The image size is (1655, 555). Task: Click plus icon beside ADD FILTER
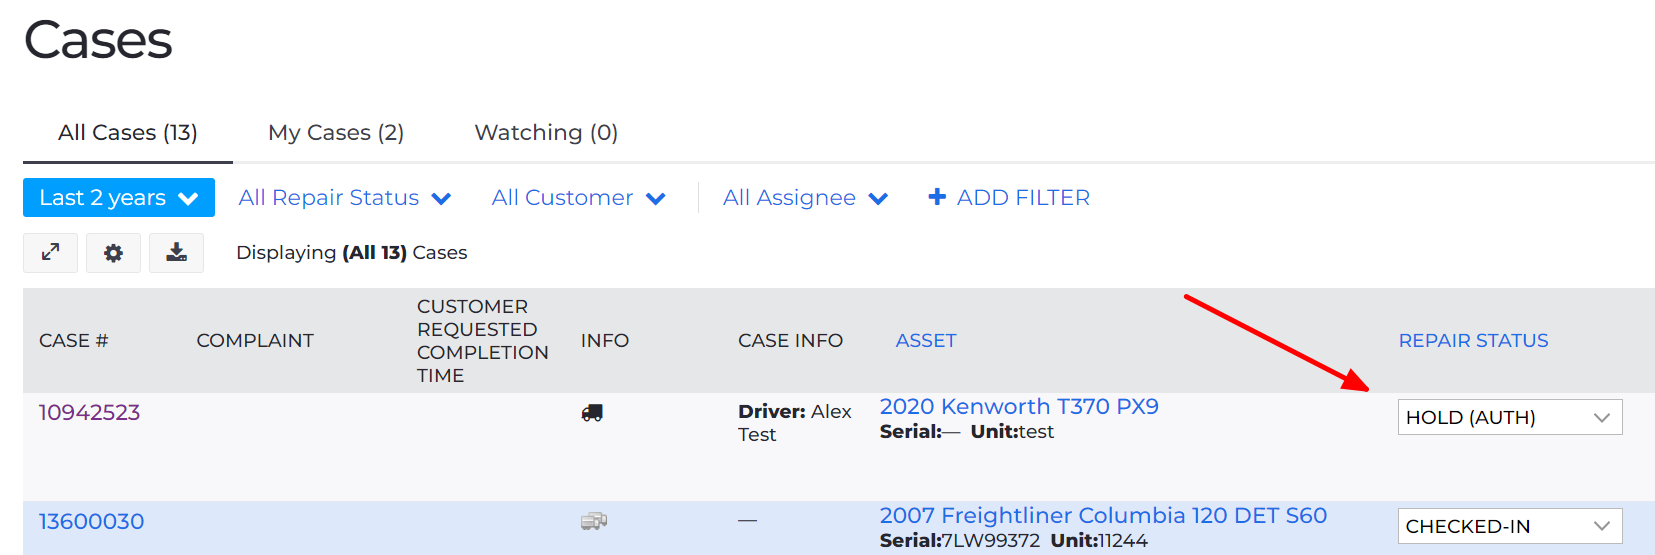point(937,197)
